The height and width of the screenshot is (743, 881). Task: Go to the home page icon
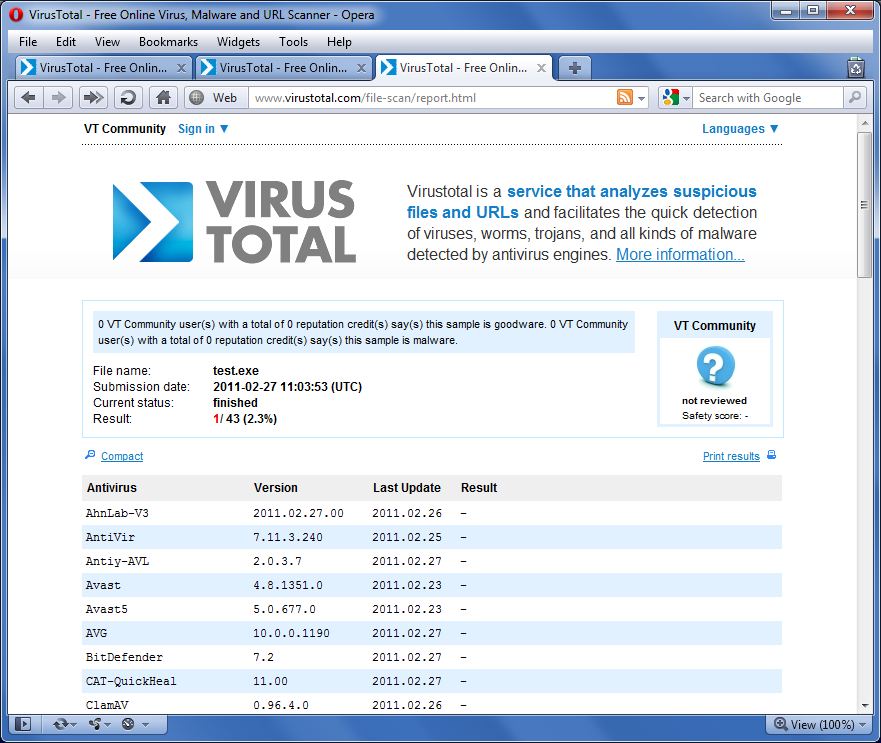click(x=164, y=98)
